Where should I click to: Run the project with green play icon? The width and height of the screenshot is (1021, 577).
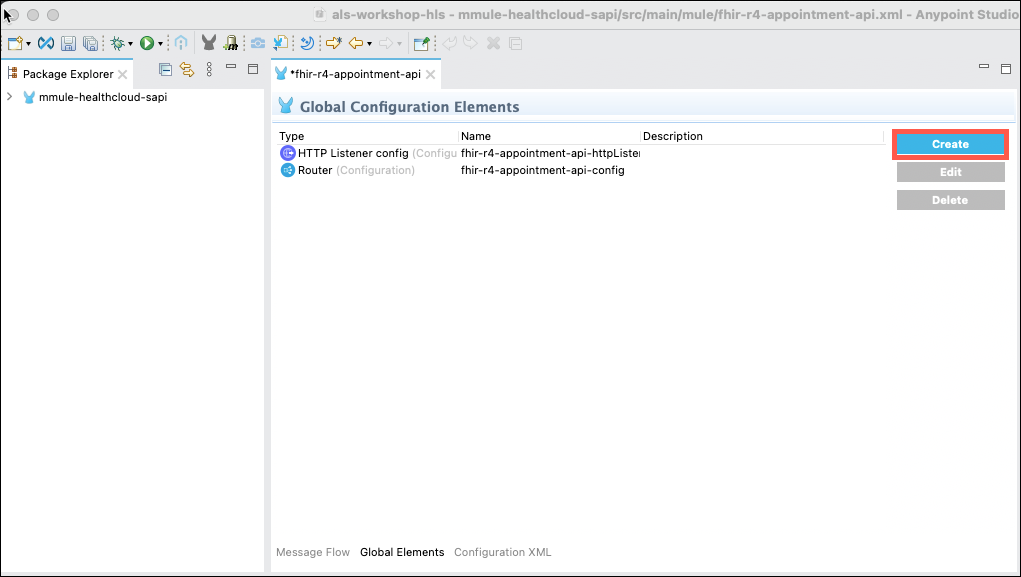click(147, 44)
